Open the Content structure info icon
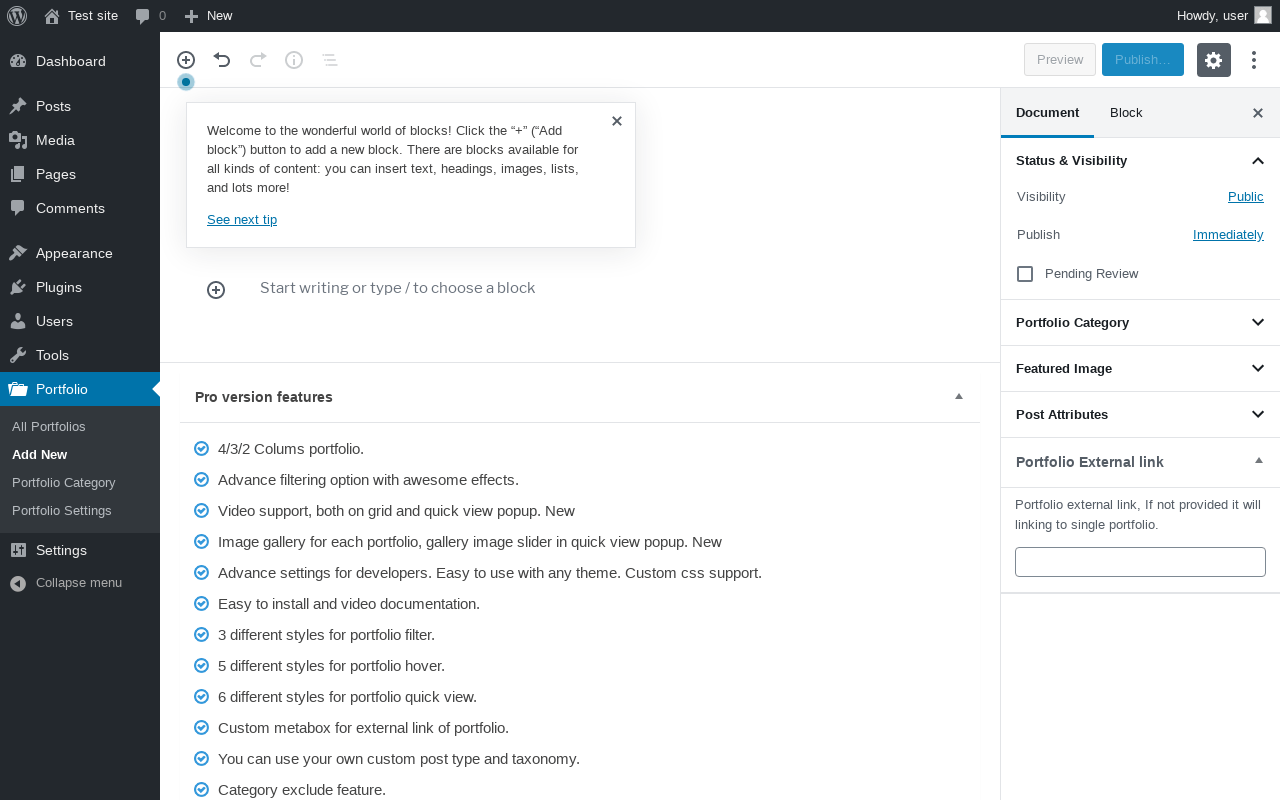 [294, 60]
